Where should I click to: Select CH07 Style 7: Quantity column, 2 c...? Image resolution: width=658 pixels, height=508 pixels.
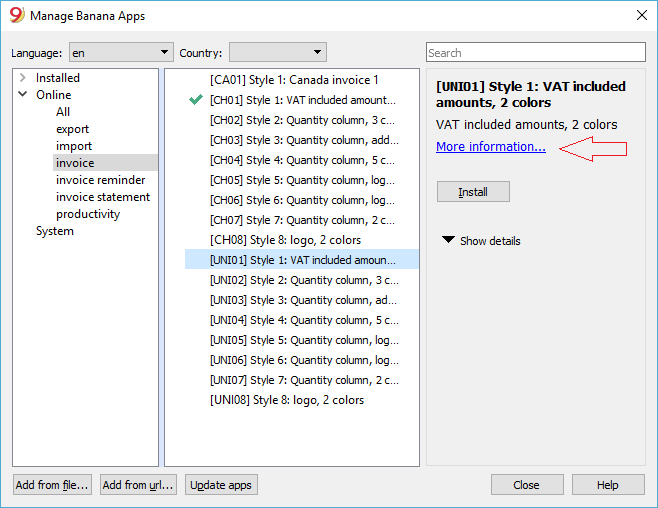pos(302,220)
